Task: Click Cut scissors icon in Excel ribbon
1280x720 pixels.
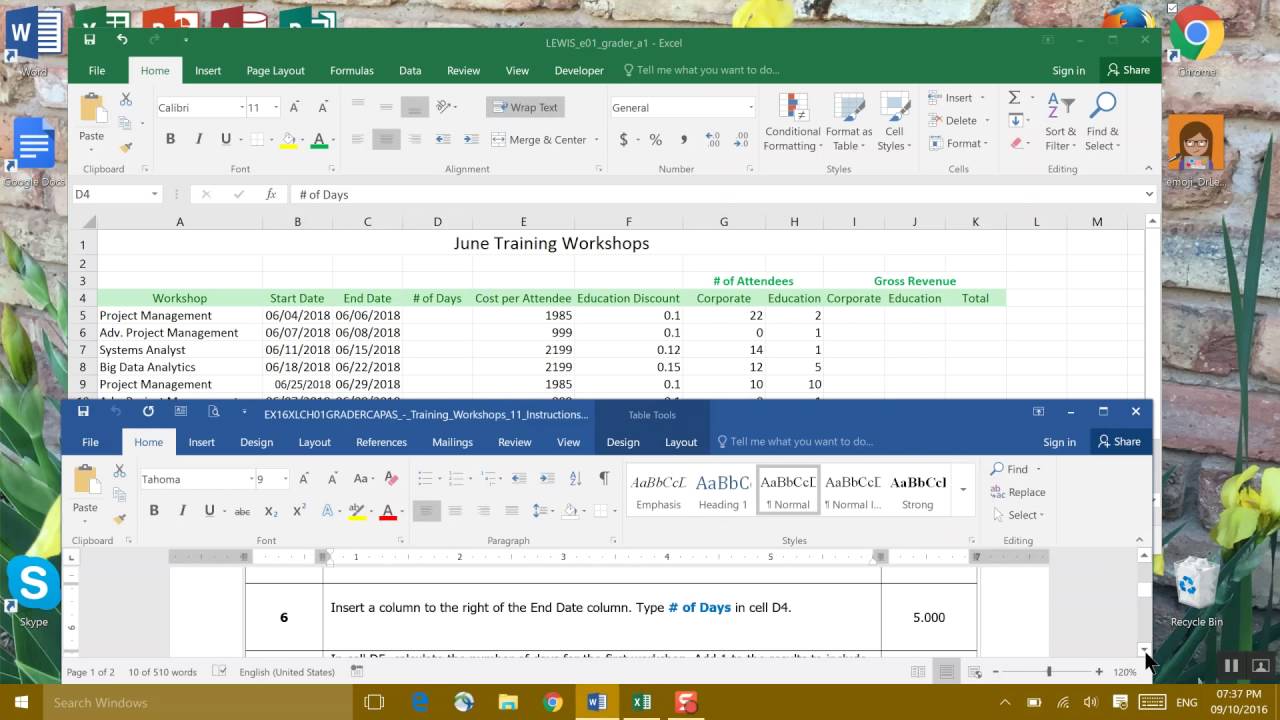Action: pos(126,100)
